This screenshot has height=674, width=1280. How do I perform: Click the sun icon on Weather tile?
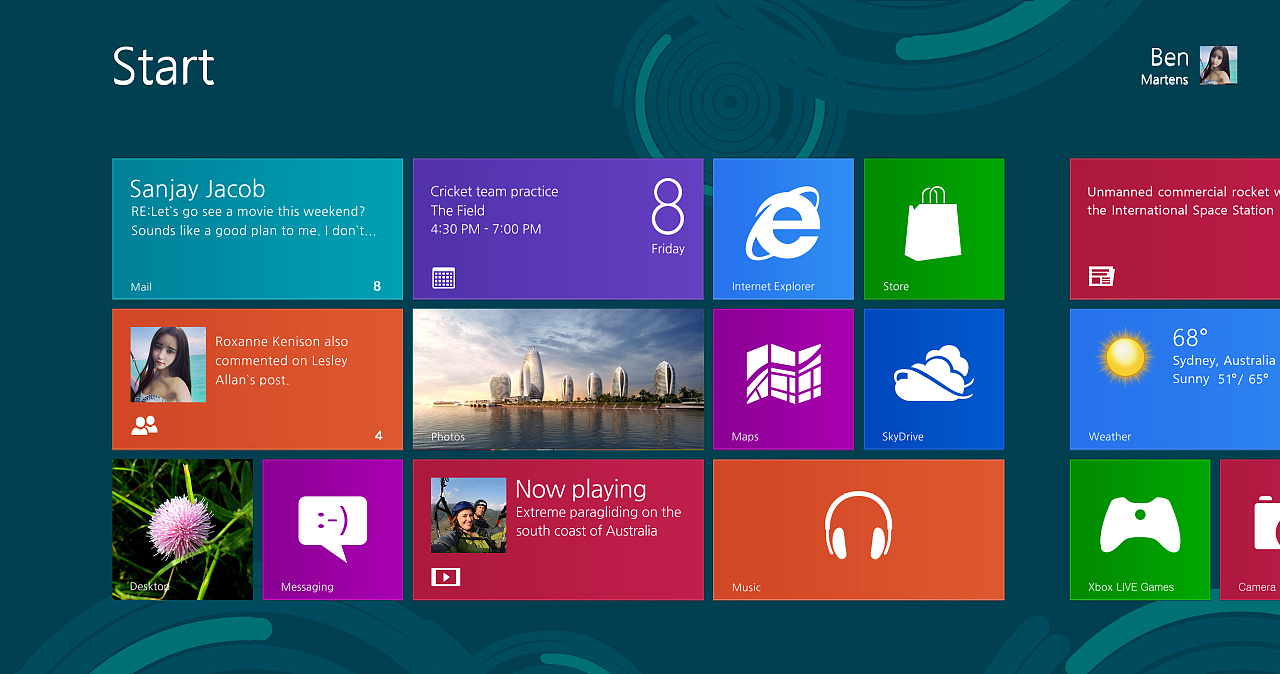point(1125,355)
